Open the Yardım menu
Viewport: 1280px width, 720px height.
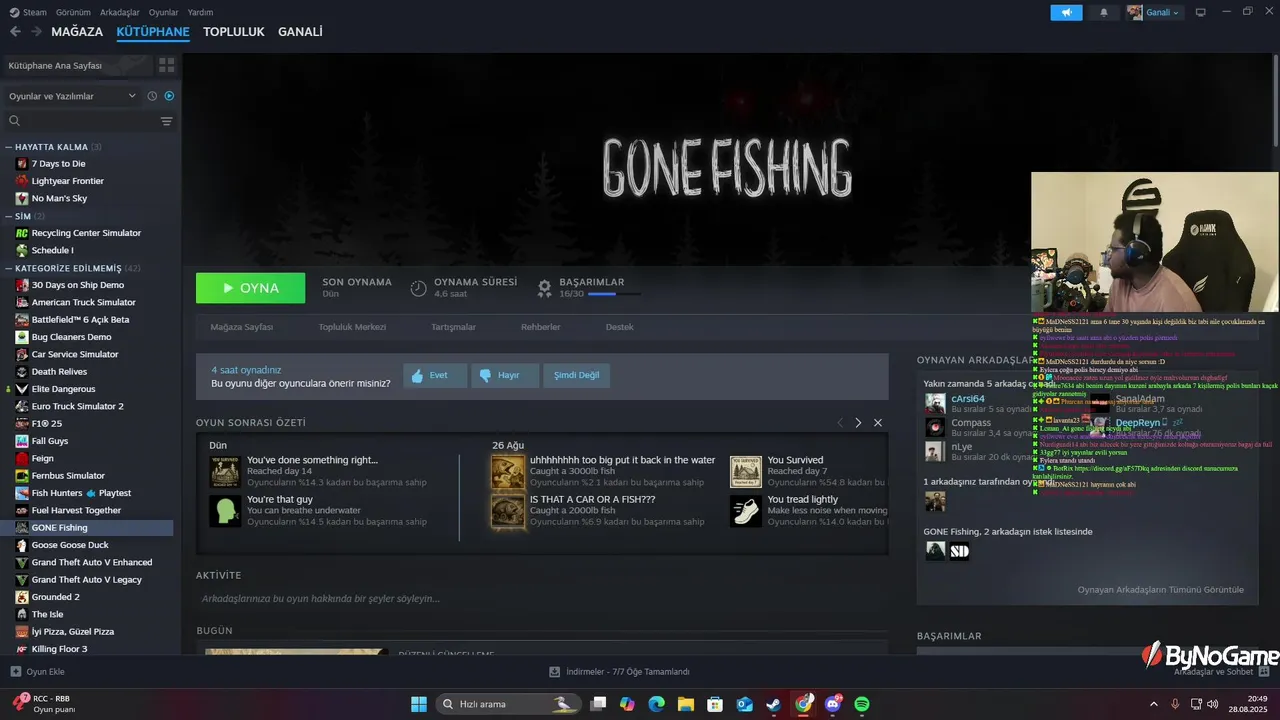tap(200, 12)
